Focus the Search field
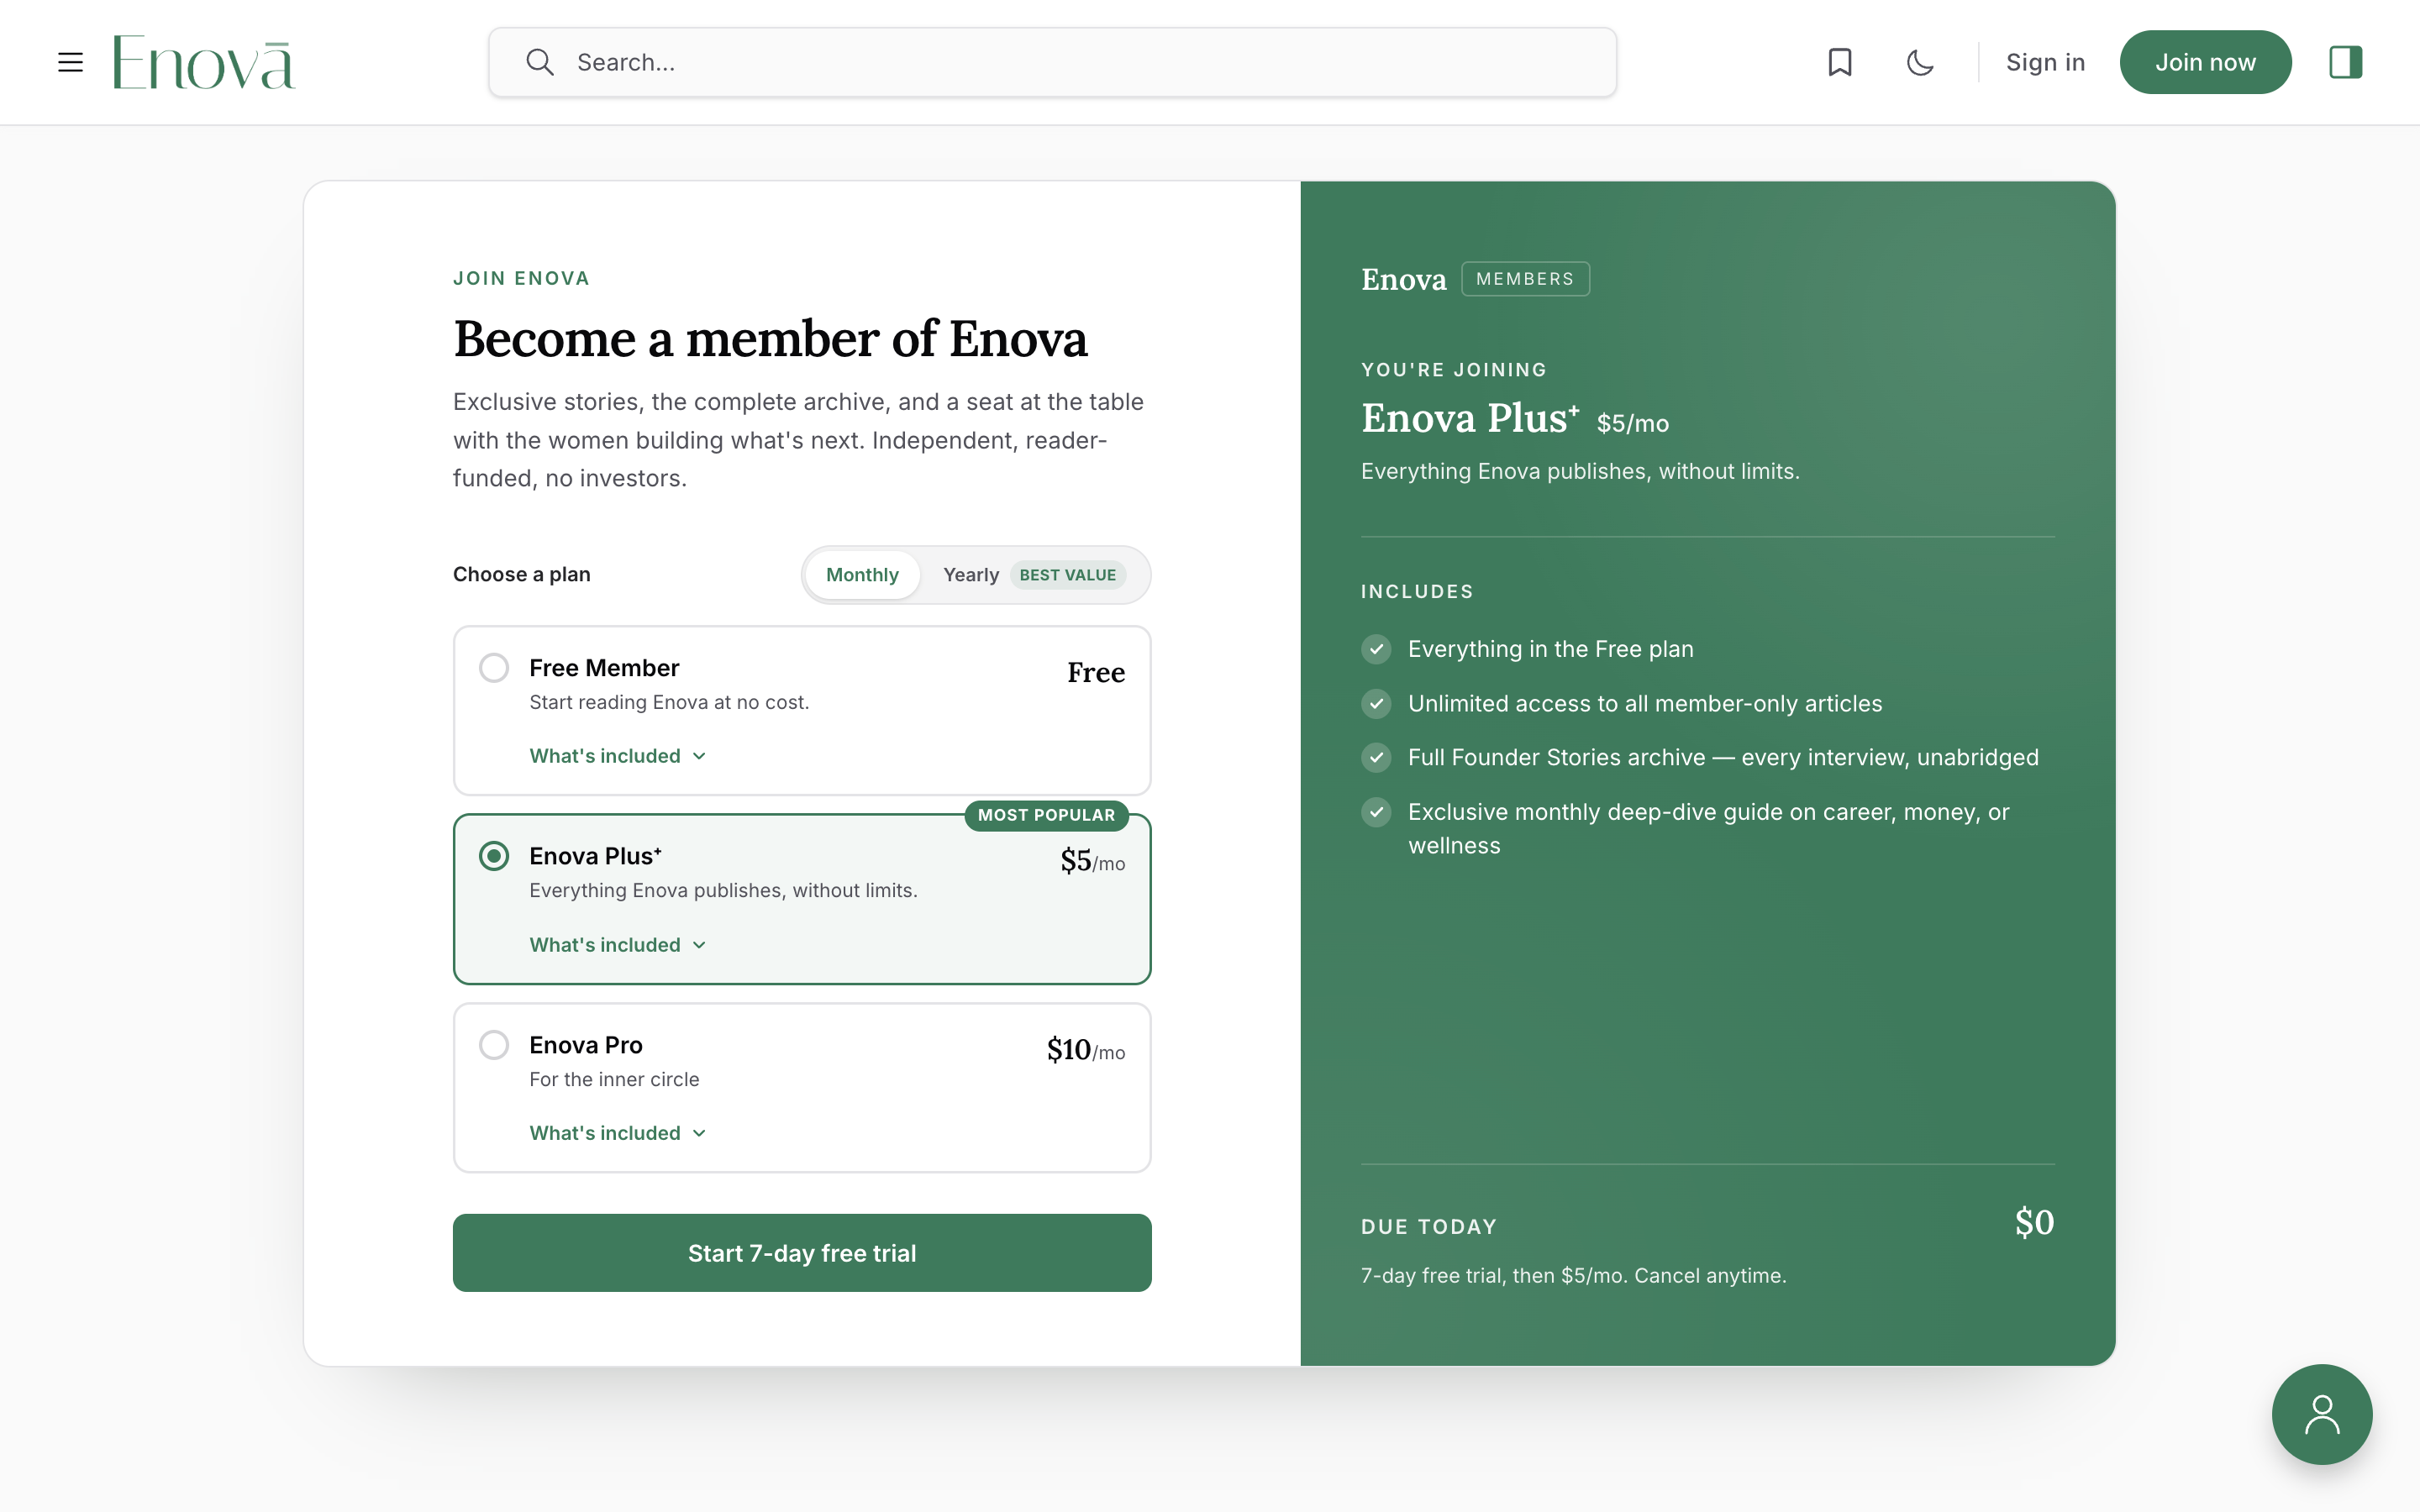 coord(1052,62)
